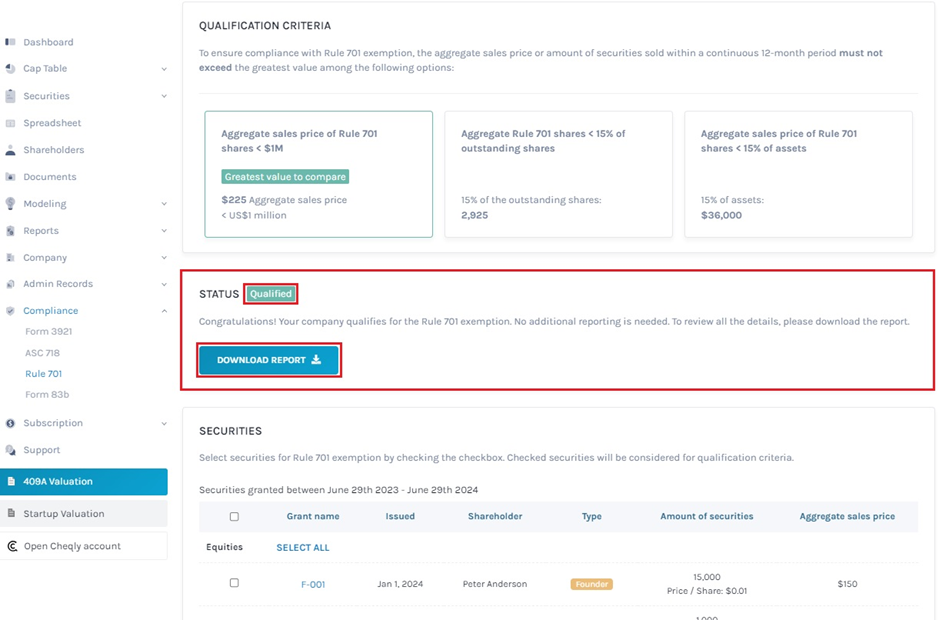Click the Admin Records icon
Image resolution: width=939 pixels, height=620 pixels.
[x=10, y=284]
